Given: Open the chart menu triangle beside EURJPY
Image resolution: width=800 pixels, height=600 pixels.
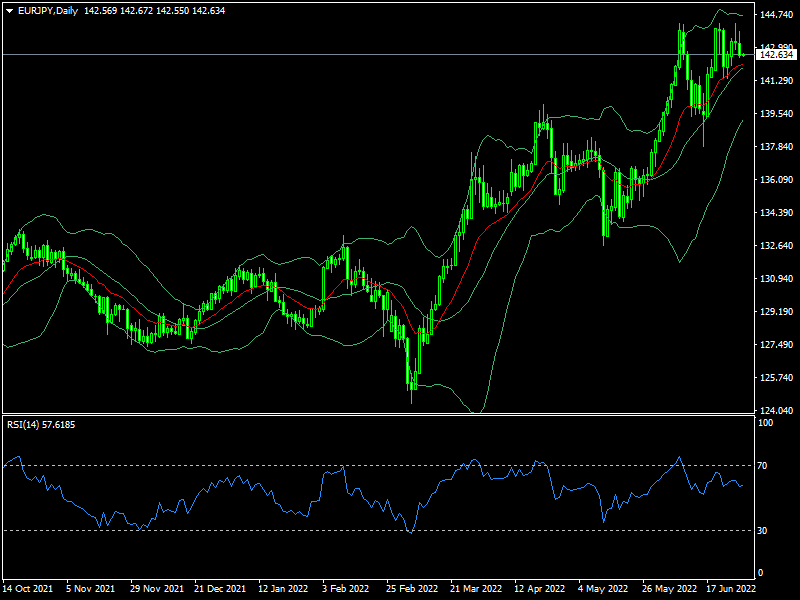Looking at the screenshot, I should [x=9, y=11].
